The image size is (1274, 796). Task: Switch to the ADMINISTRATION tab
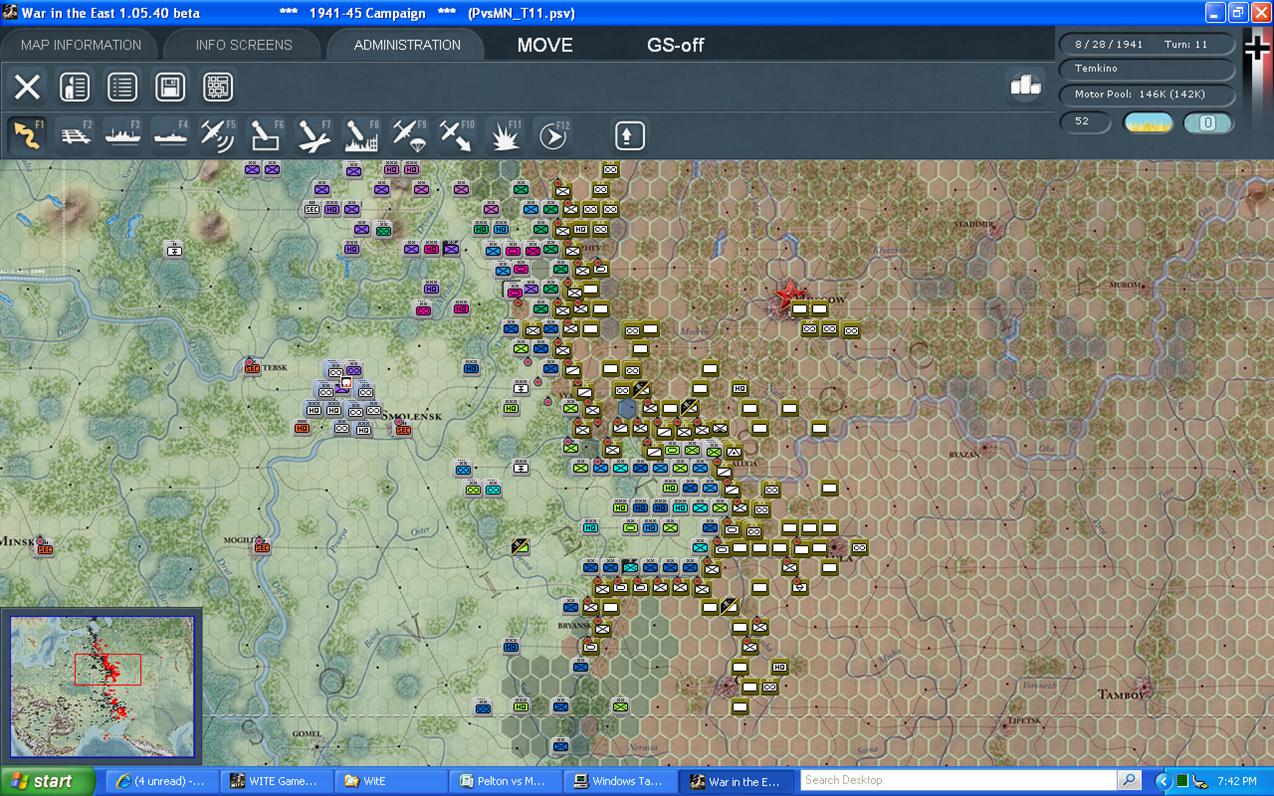407,45
